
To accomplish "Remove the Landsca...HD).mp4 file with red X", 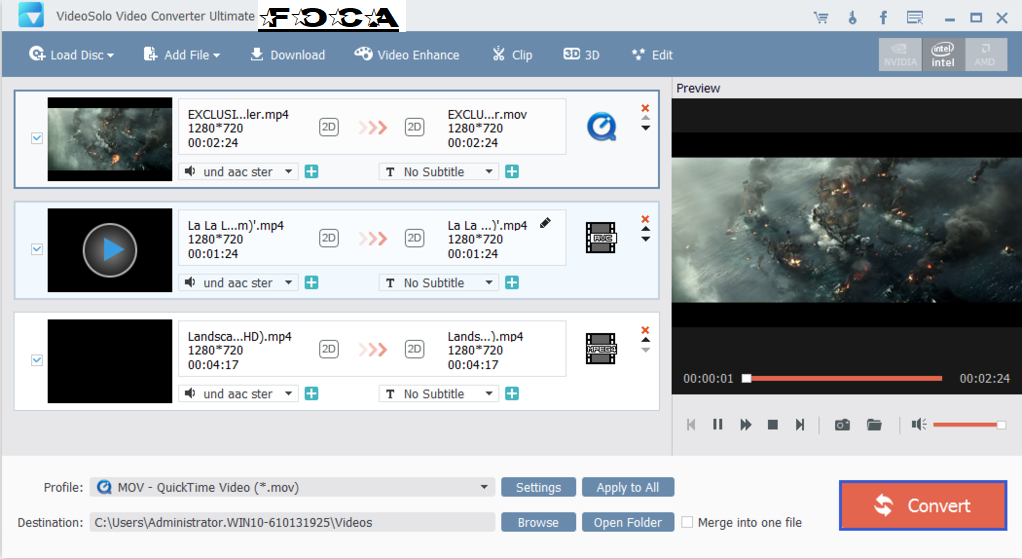I will [x=645, y=330].
